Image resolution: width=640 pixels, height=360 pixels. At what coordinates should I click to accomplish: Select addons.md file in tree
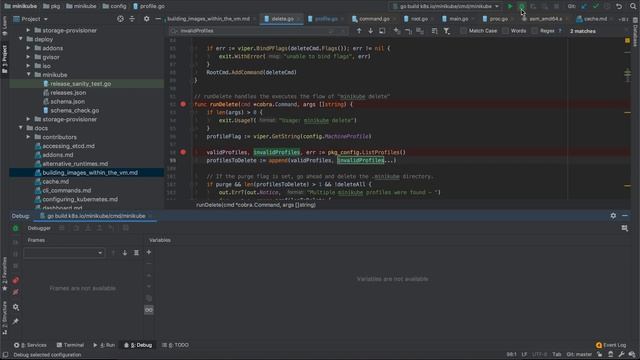tap(58, 155)
